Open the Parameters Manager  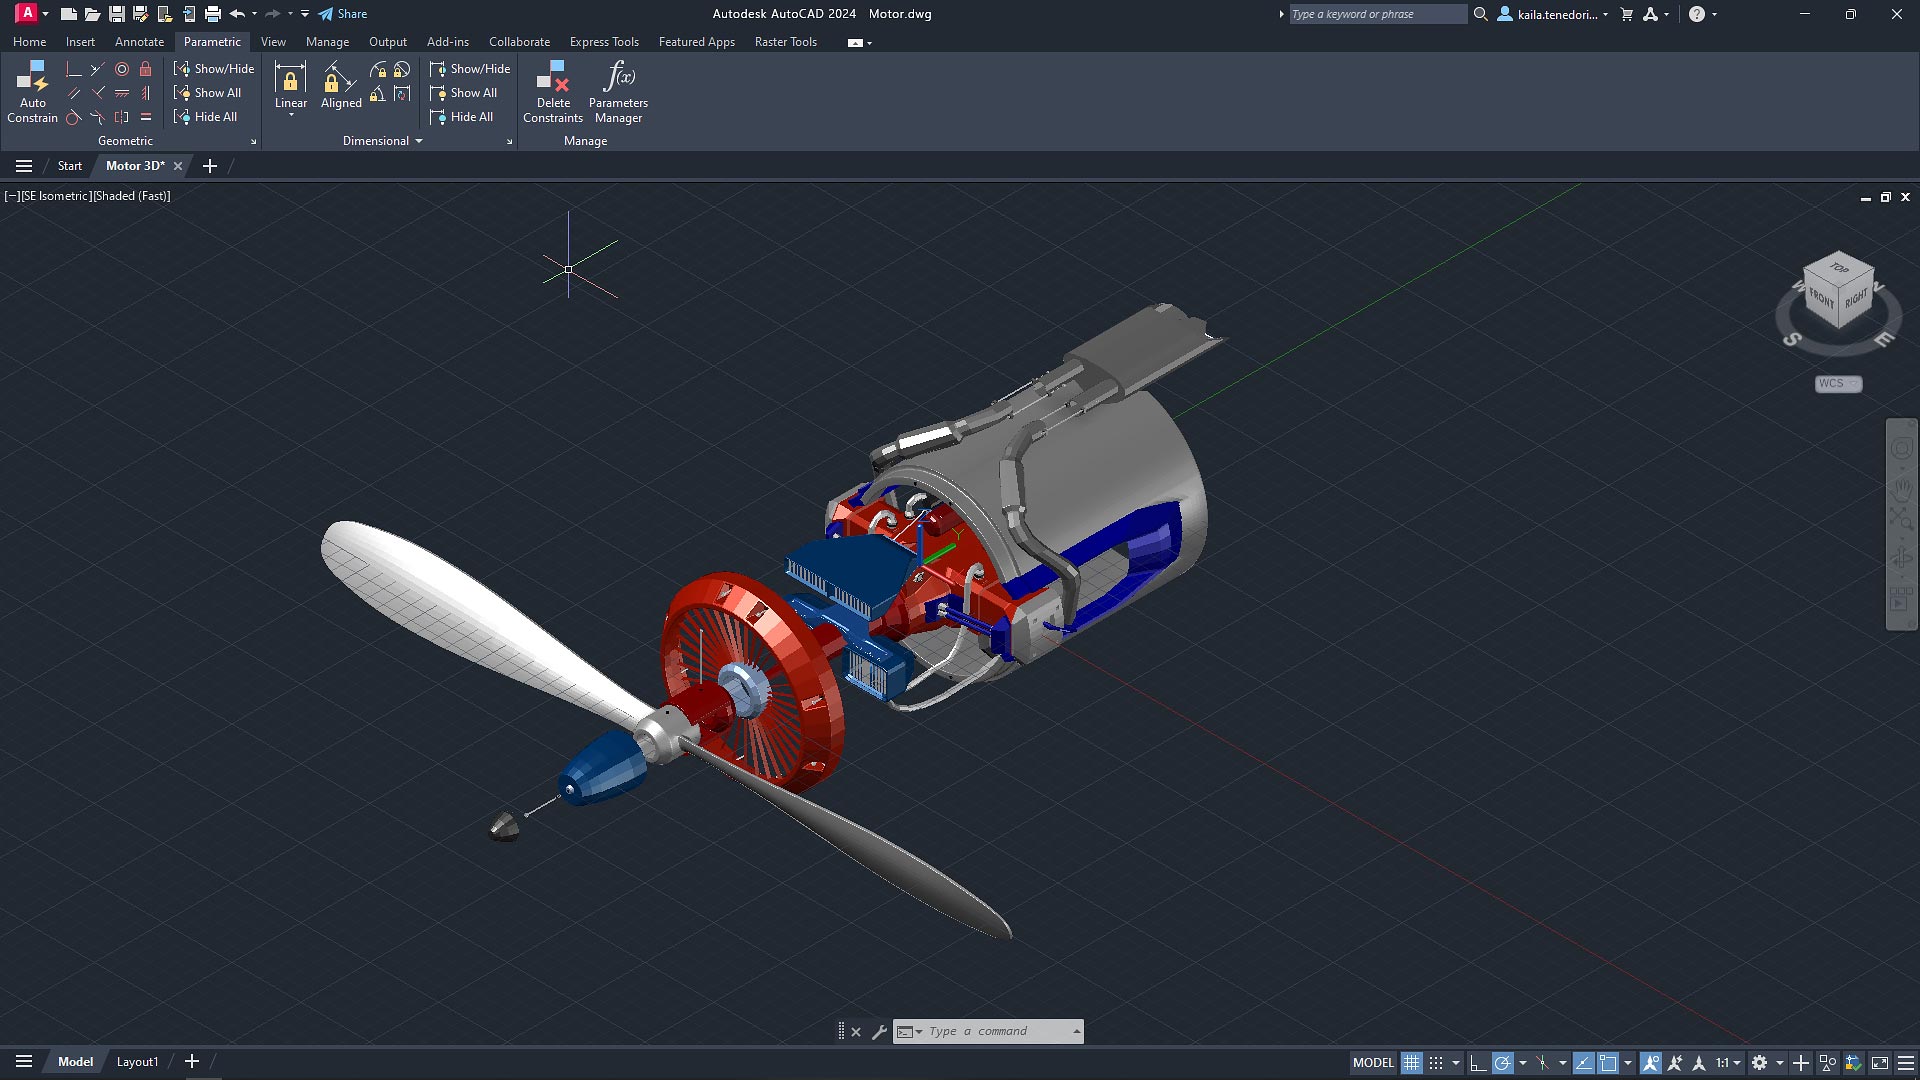pyautogui.click(x=617, y=92)
